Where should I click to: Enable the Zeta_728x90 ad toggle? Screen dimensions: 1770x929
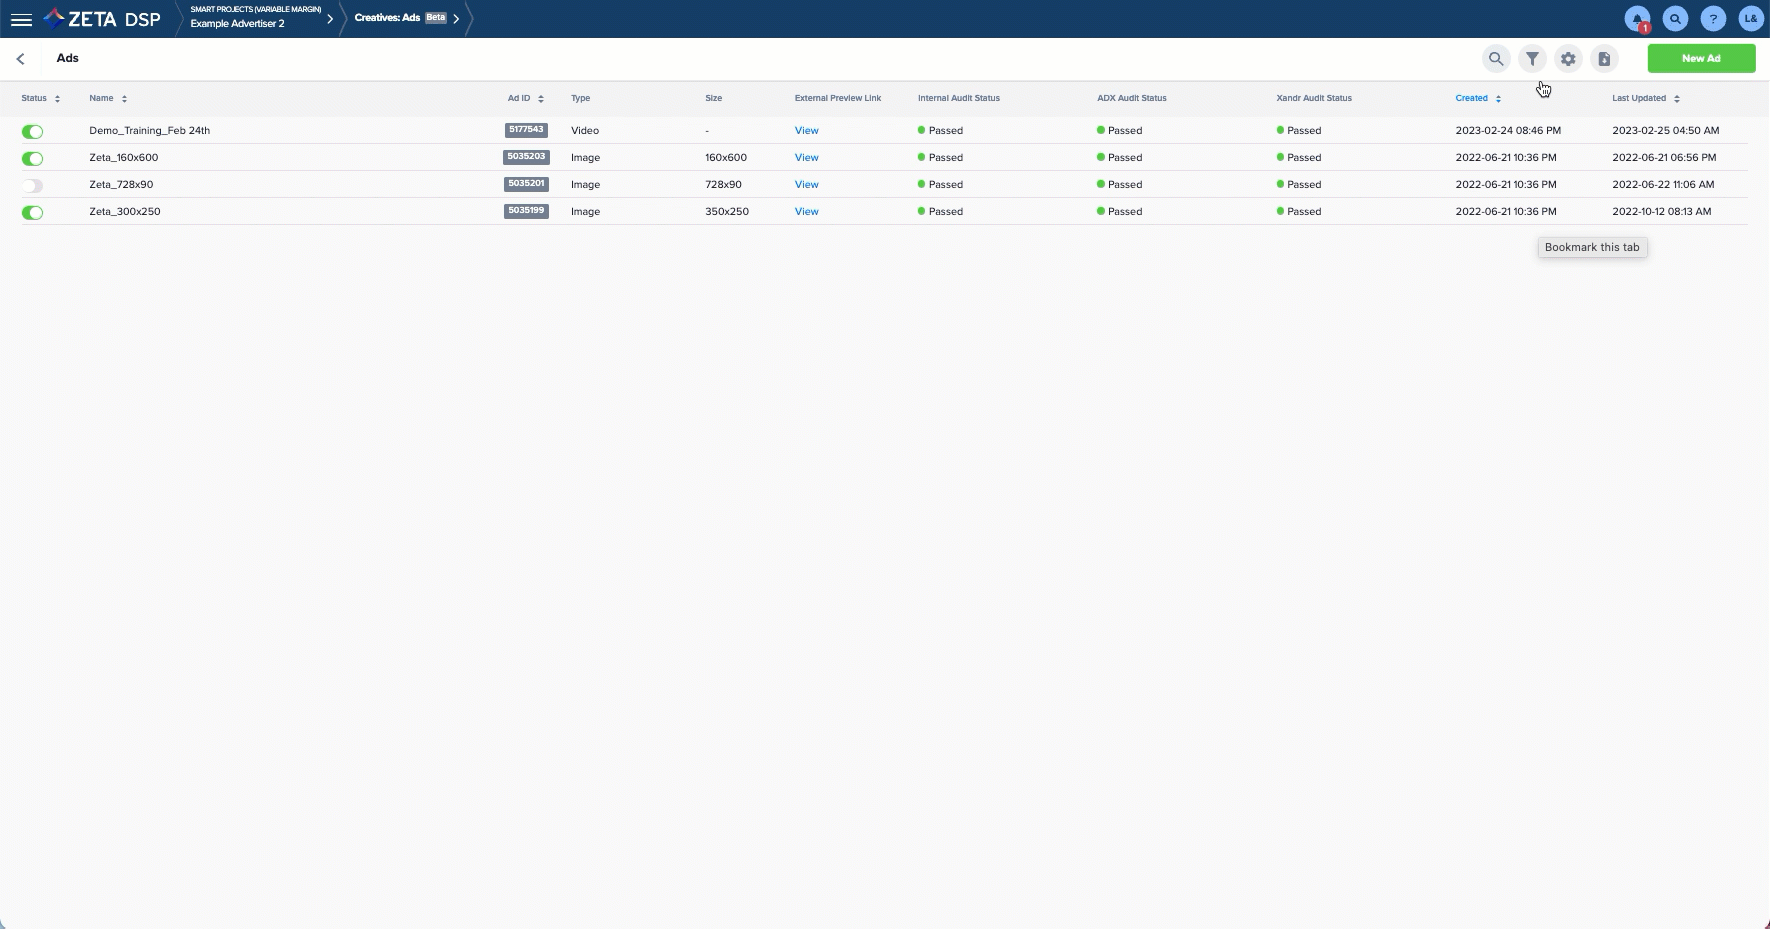tap(33, 185)
